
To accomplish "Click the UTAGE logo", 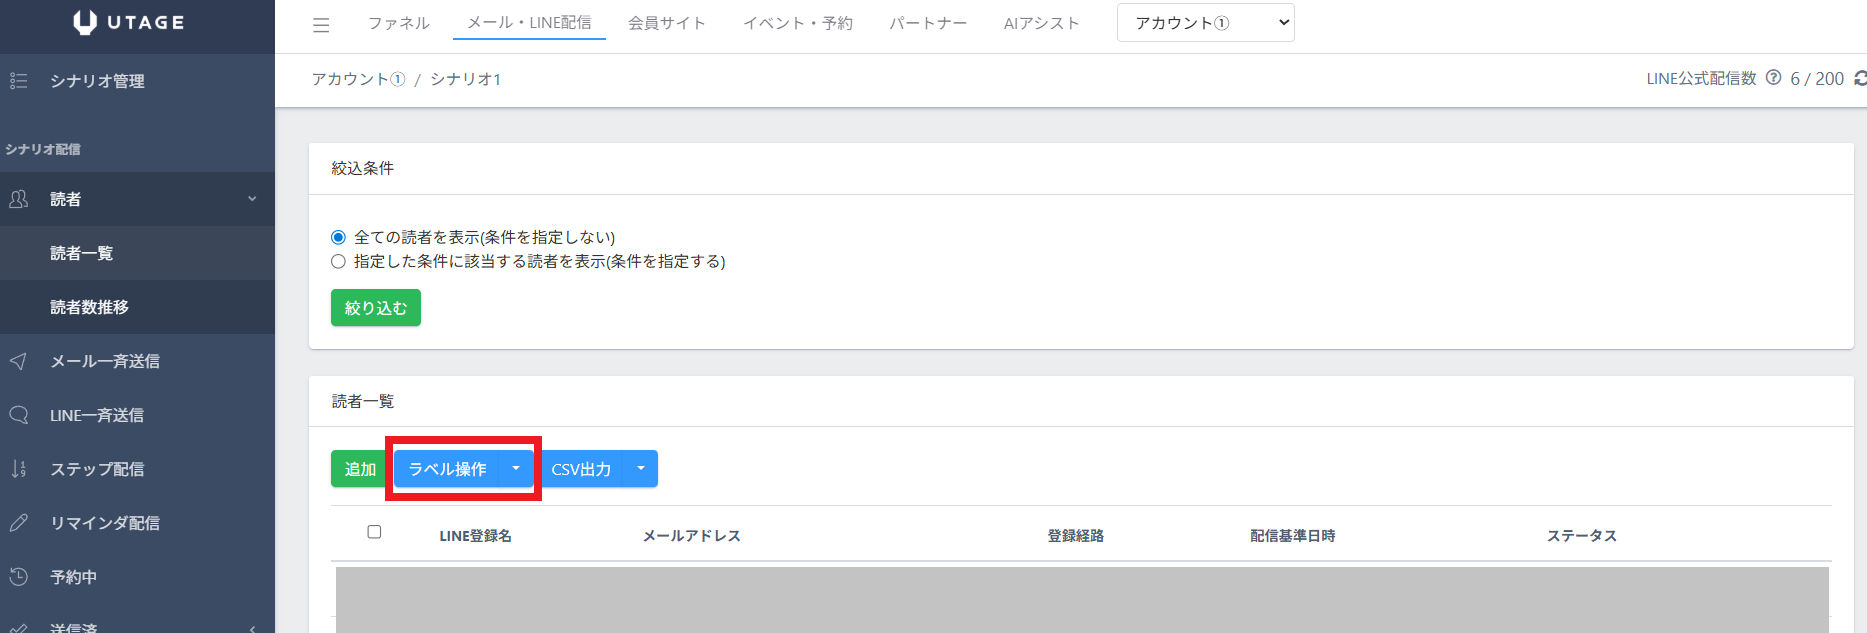I will coord(129,23).
